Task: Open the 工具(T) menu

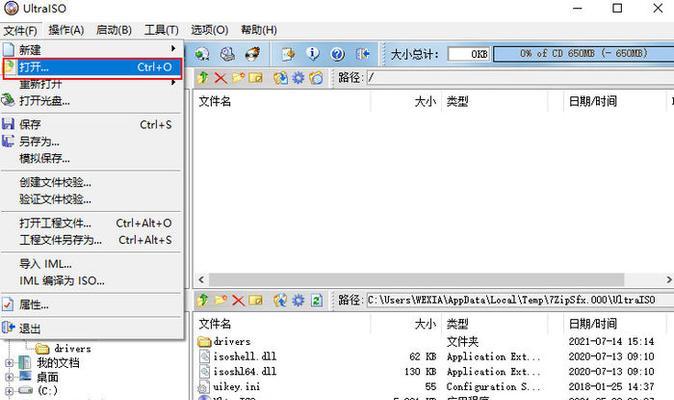Action: 161,30
